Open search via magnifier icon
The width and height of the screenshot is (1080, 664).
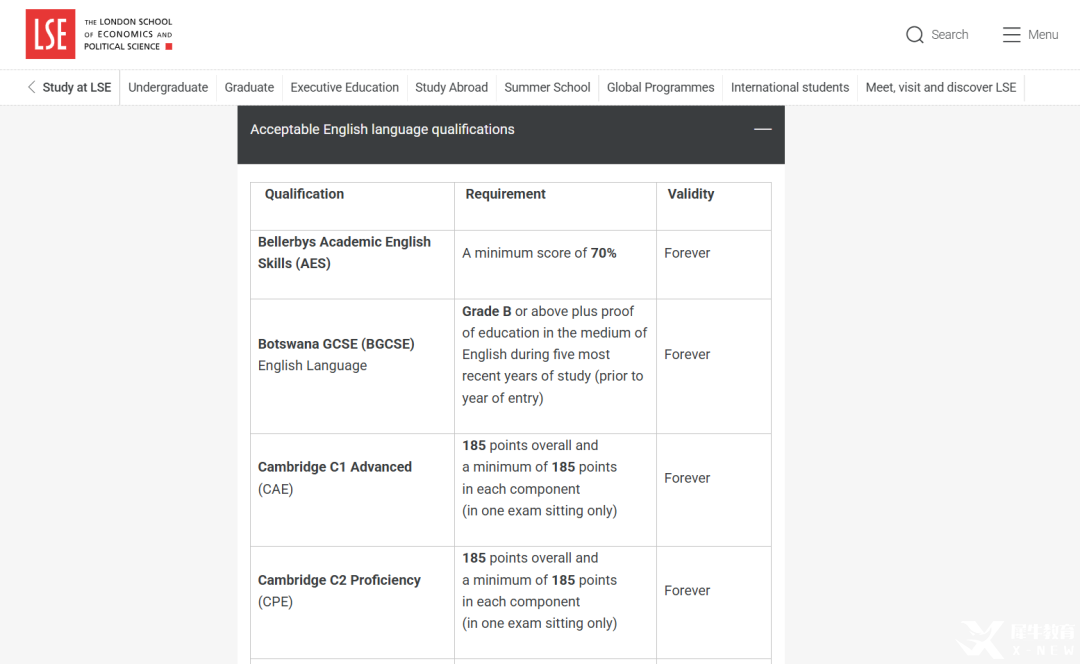[x=914, y=34]
